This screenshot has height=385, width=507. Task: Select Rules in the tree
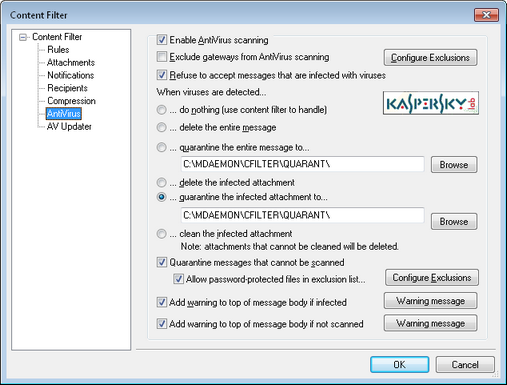[58, 50]
